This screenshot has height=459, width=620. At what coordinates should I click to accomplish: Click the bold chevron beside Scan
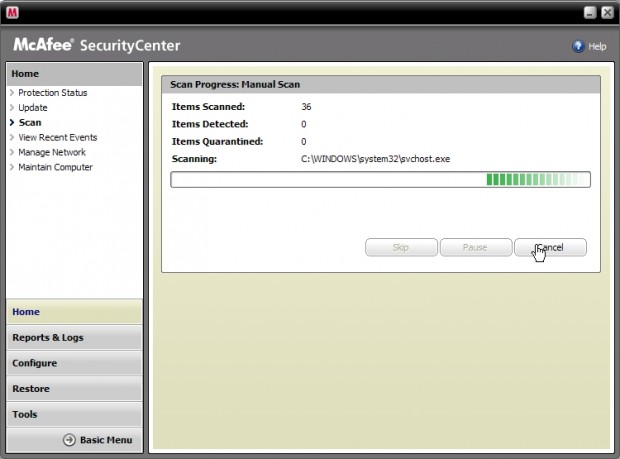point(12,123)
